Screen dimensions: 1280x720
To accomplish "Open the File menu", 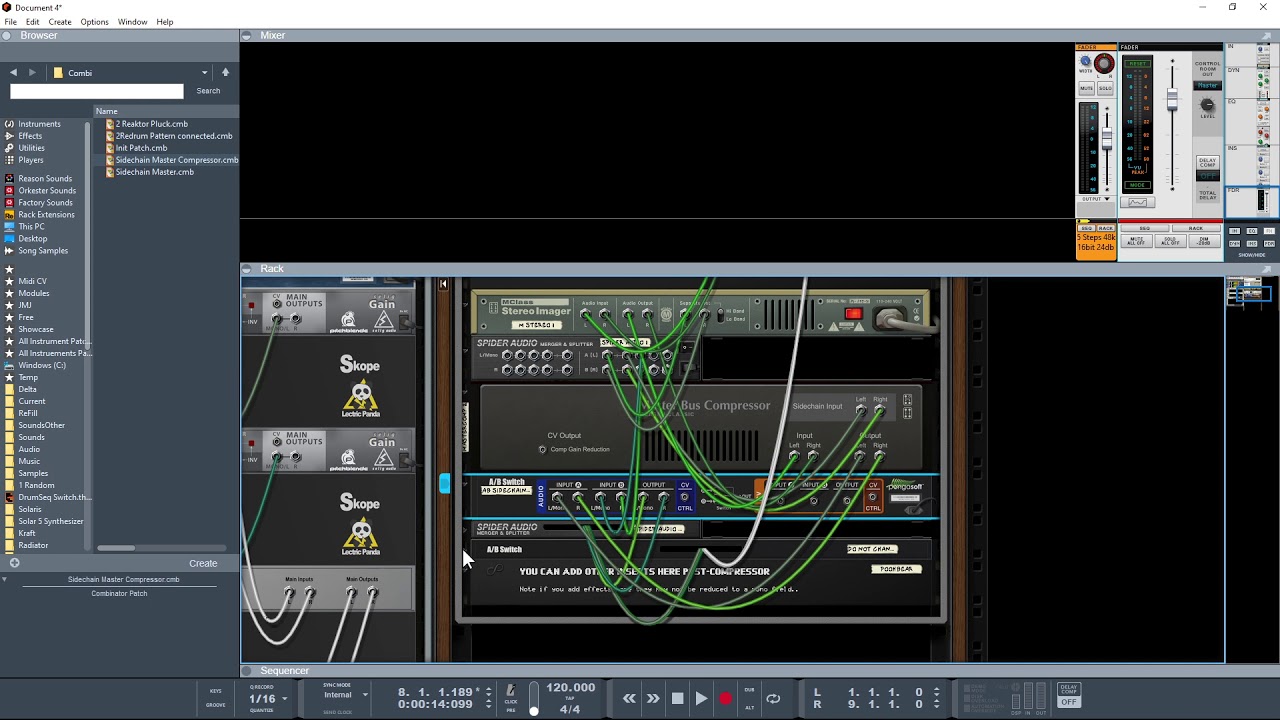I will pos(10,22).
